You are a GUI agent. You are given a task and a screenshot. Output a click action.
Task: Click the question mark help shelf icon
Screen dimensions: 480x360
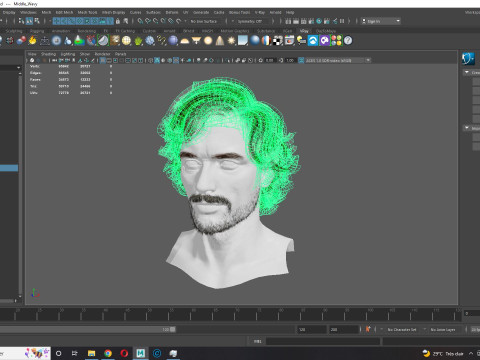tap(348, 41)
